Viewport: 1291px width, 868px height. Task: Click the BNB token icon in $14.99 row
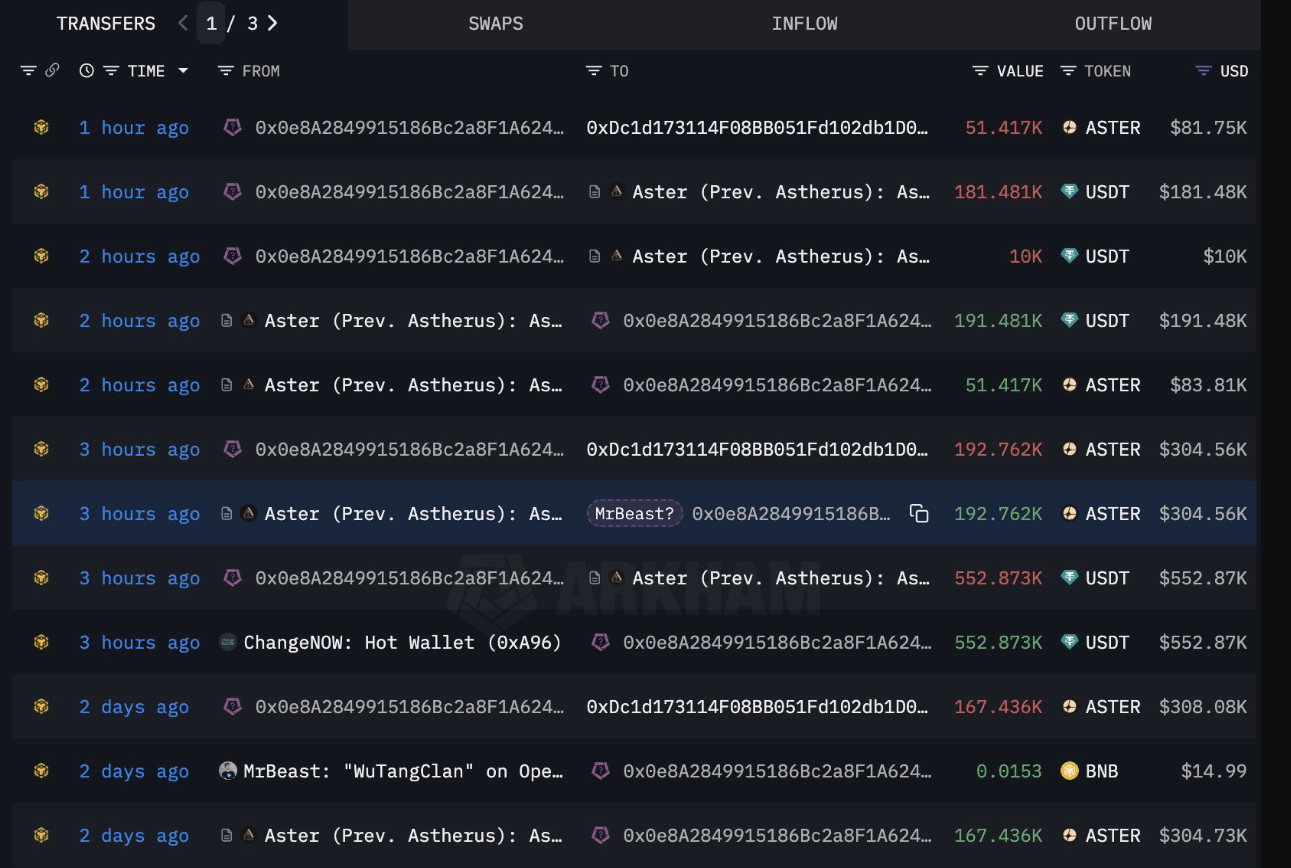pyautogui.click(x=1069, y=771)
